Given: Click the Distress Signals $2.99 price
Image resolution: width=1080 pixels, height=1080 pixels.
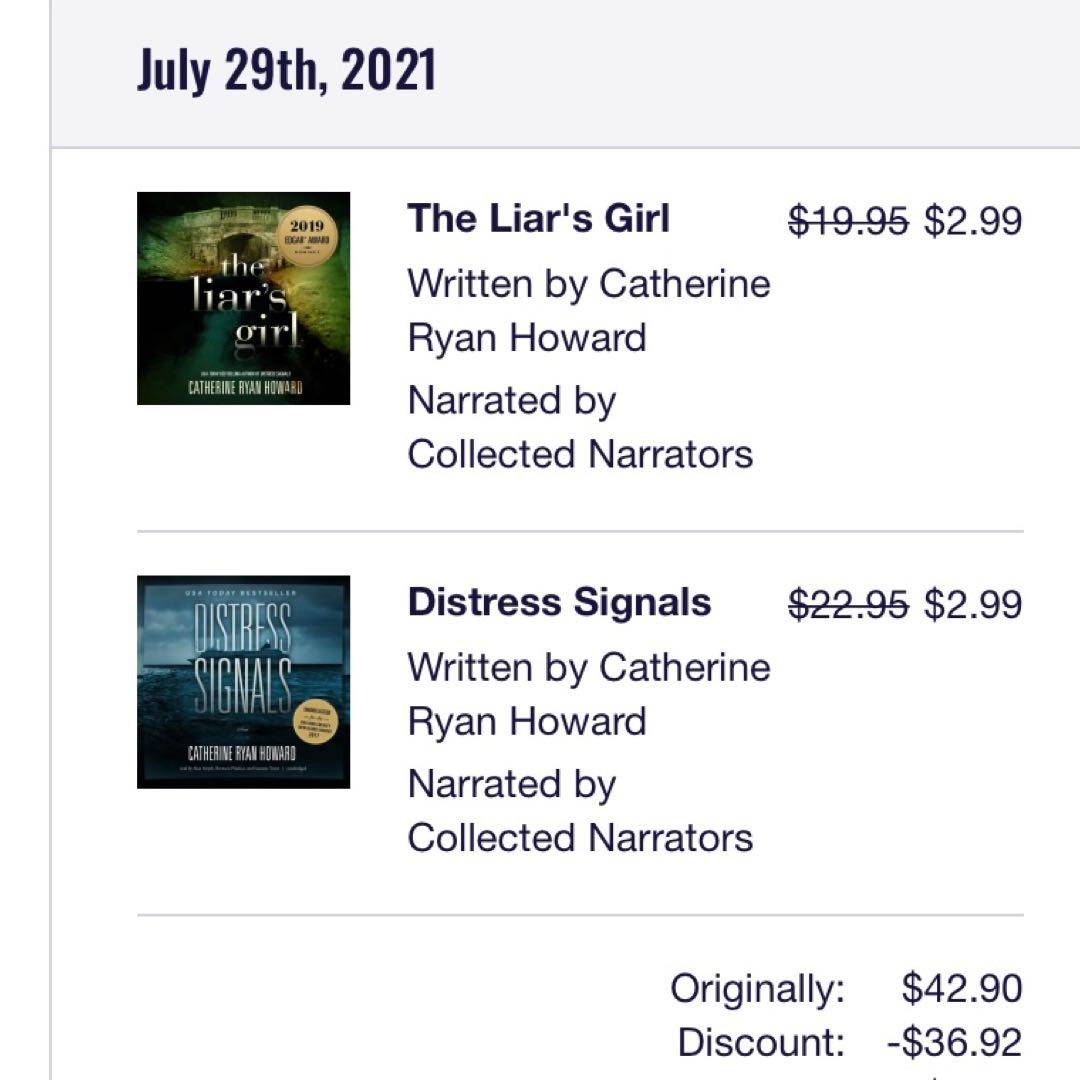Looking at the screenshot, I should coord(972,604).
